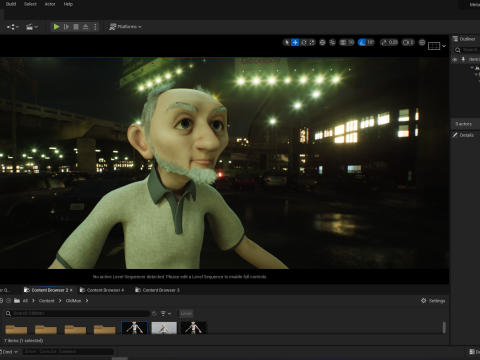Open the content filter dropdown

pos(166,313)
